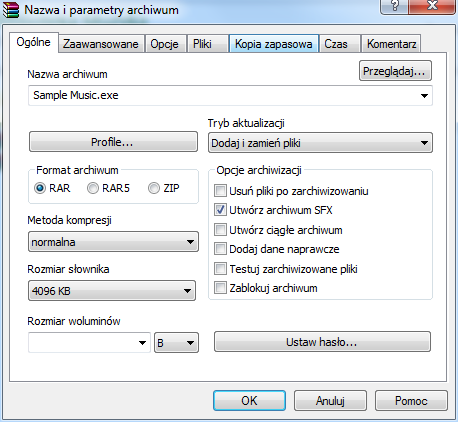
Task: Go to the Komentarz tab
Action: [x=391, y=44]
